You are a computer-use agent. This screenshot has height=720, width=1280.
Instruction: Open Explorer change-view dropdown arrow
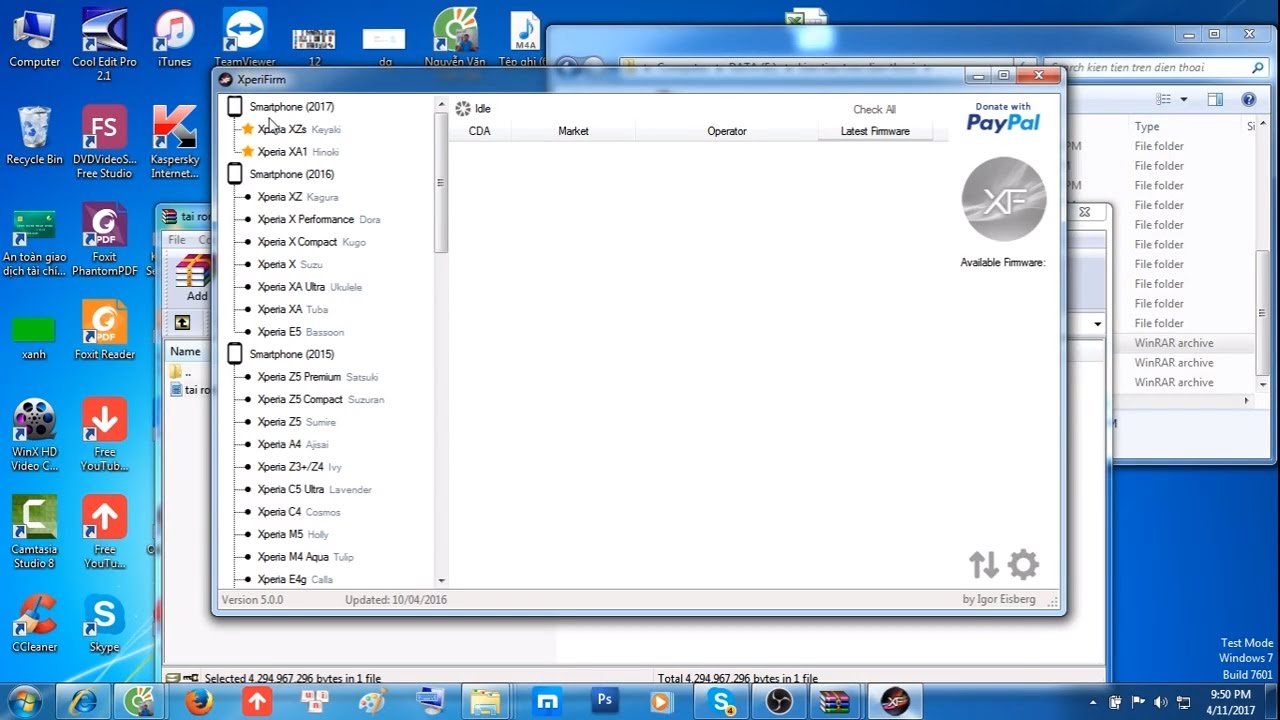click(x=1184, y=99)
